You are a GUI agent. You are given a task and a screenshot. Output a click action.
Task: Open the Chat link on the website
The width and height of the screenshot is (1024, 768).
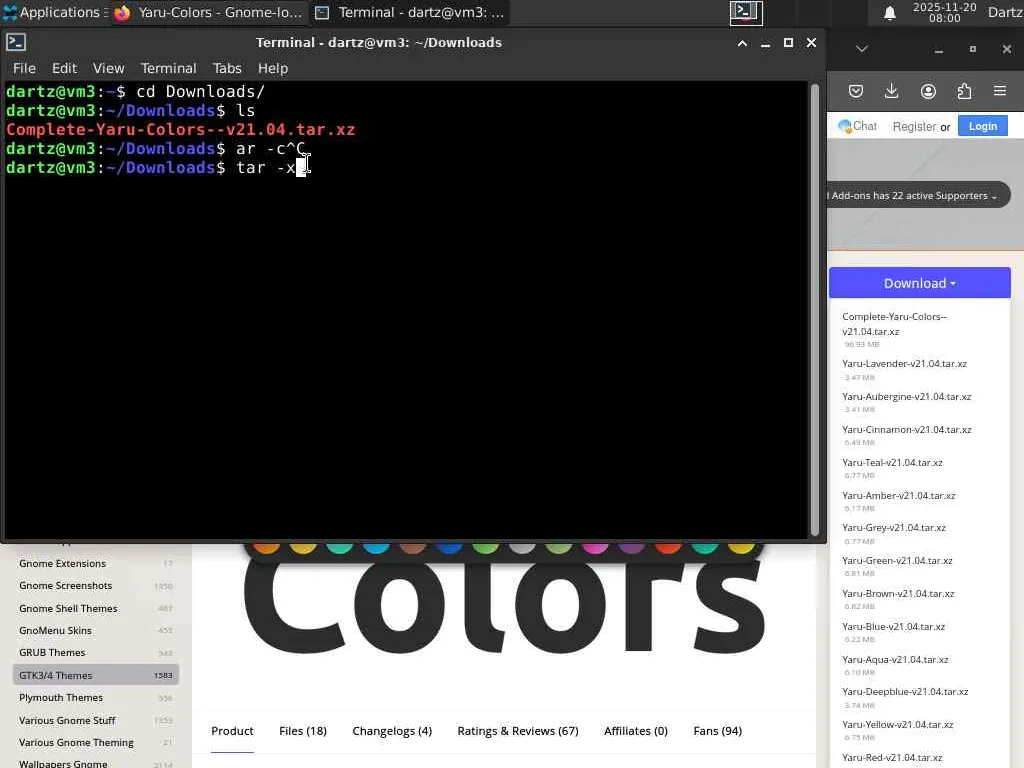pyautogui.click(x=857, y=126)
